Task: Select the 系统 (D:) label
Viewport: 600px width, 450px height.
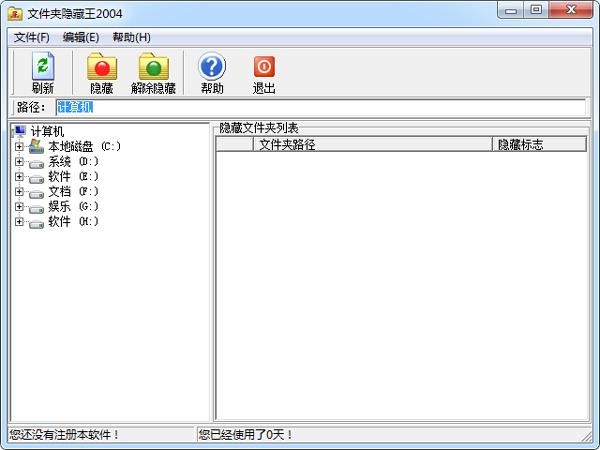Action: (73, 161)
